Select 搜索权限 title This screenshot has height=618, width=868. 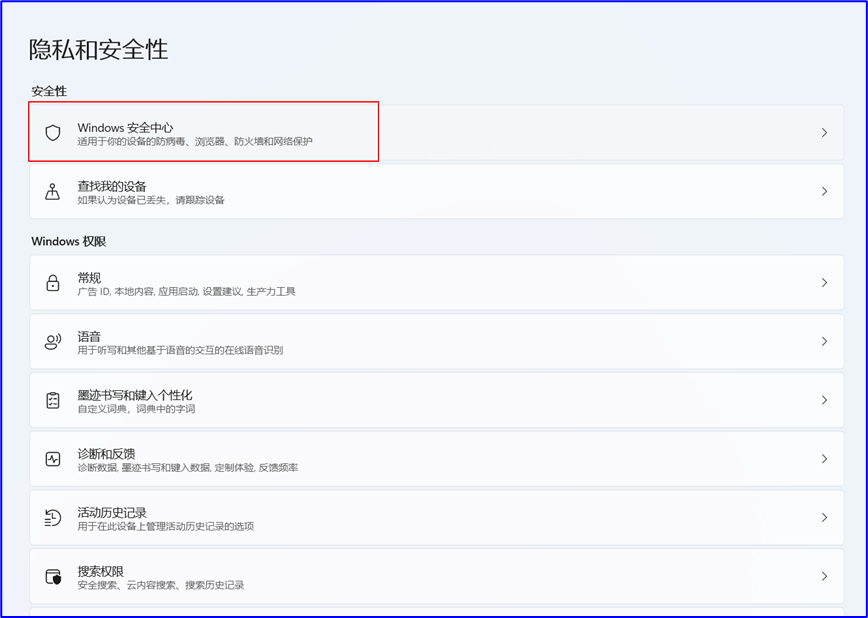[101, 571]
